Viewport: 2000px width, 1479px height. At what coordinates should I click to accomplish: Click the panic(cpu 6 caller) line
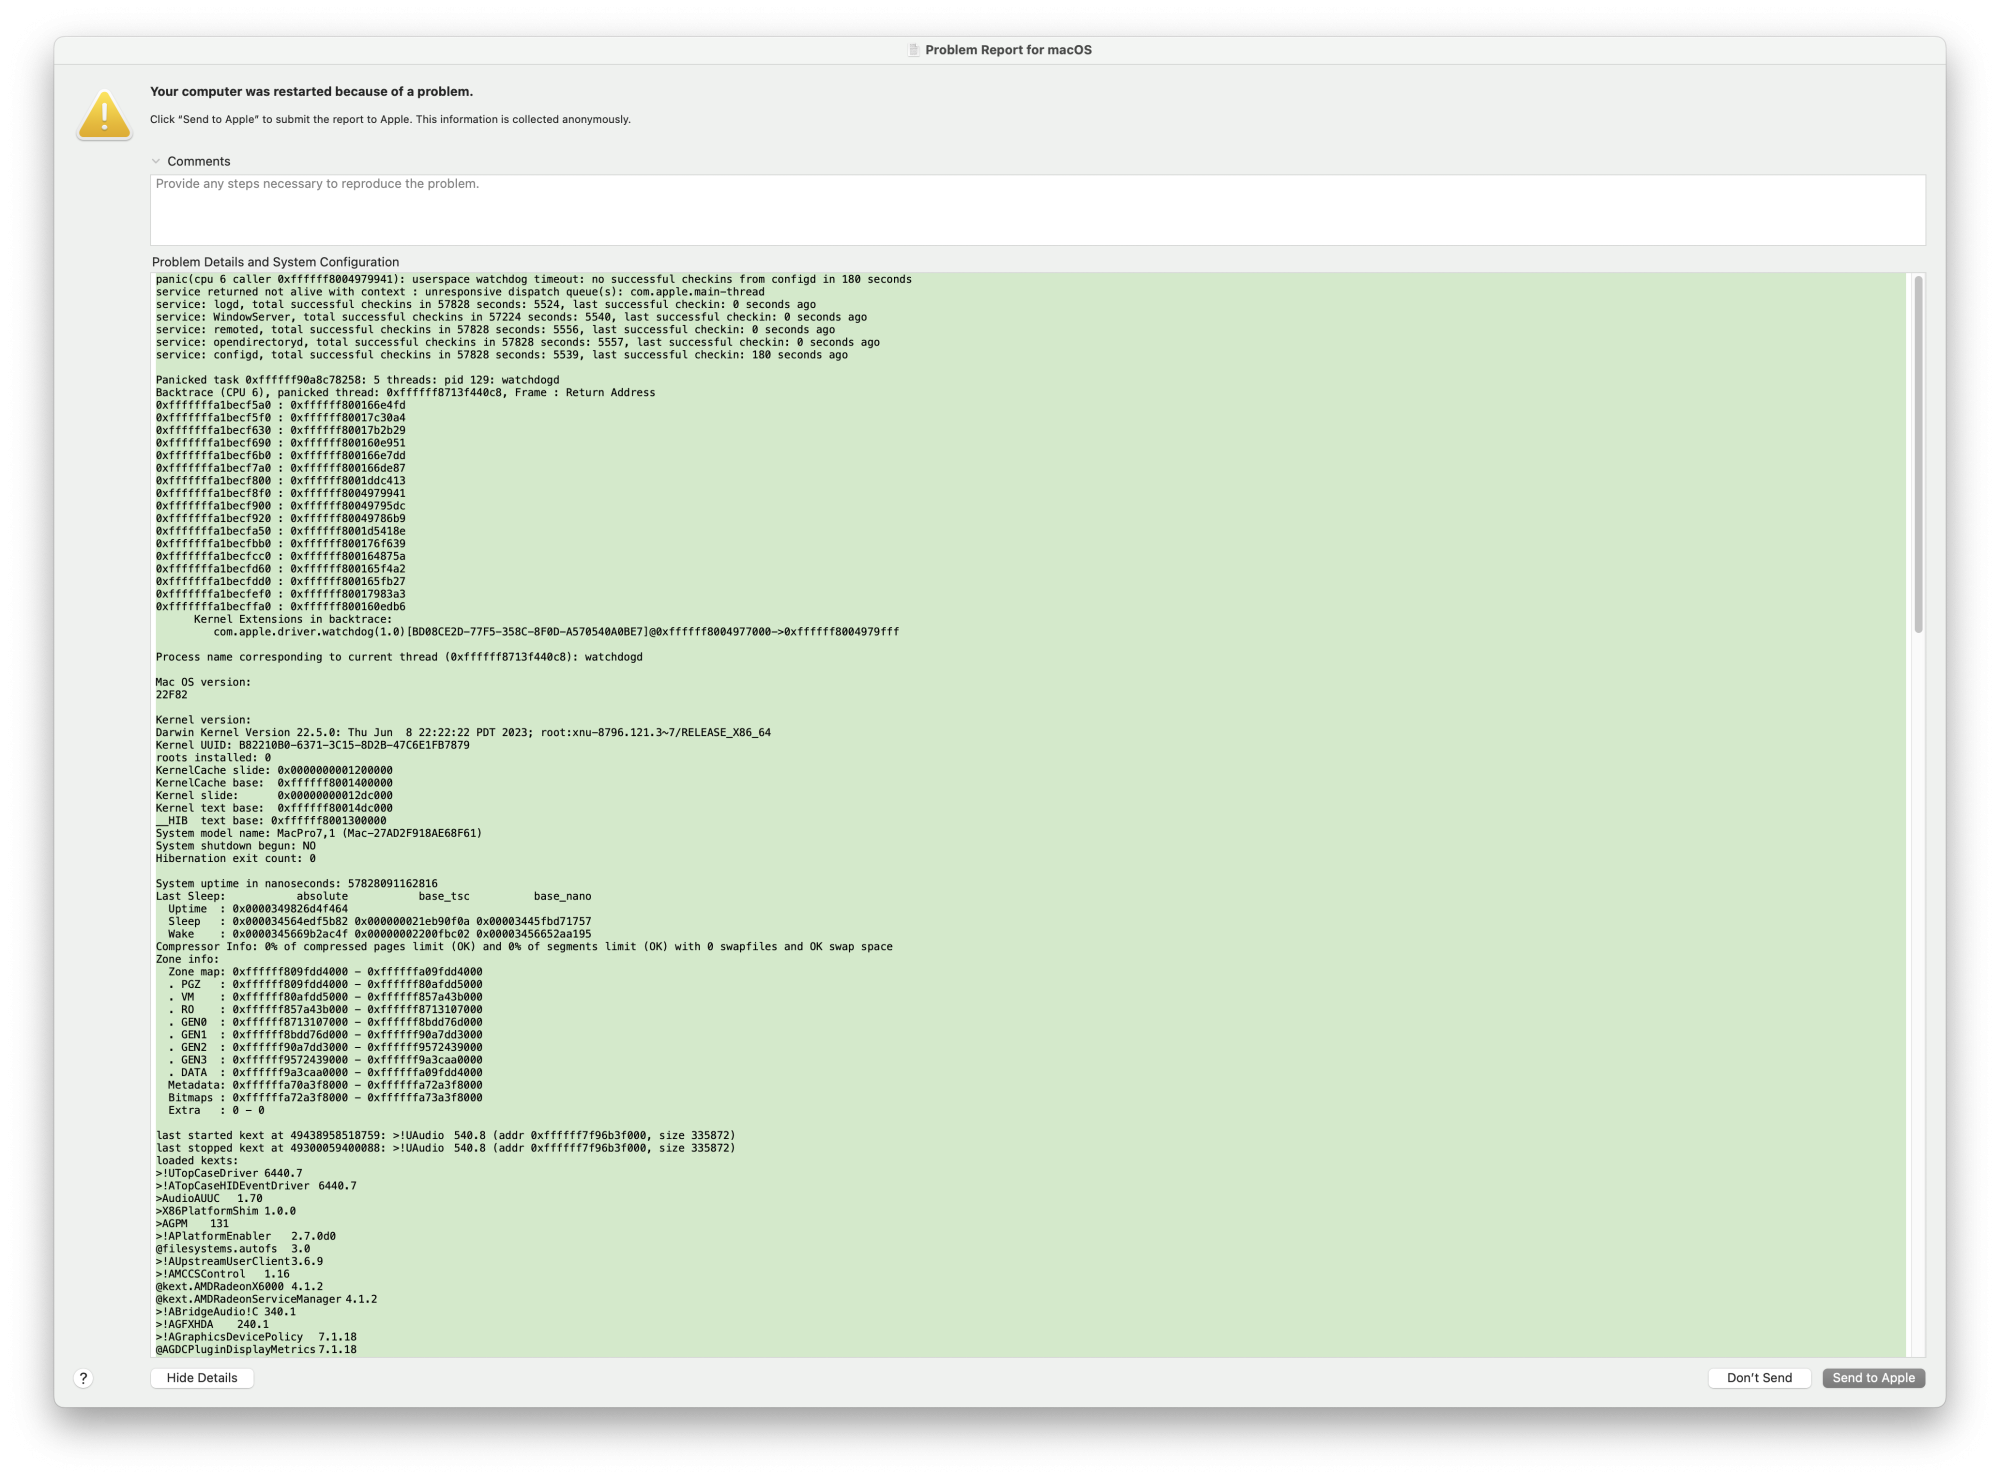coord(533,280)
